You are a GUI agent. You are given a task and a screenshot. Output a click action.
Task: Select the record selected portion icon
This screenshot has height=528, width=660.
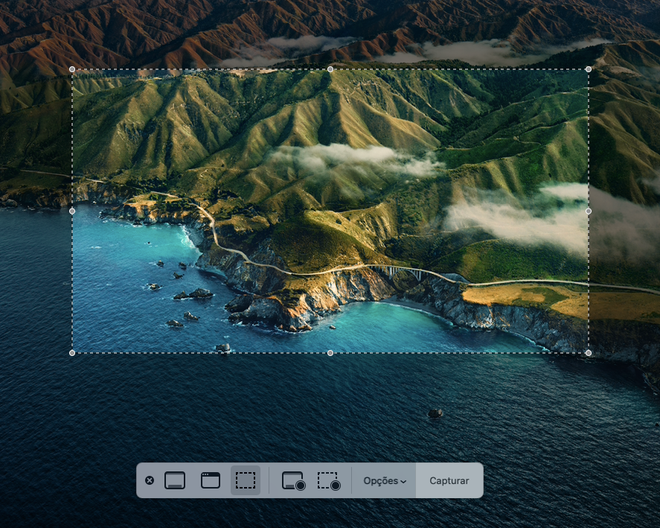click(x=329, y=480)
